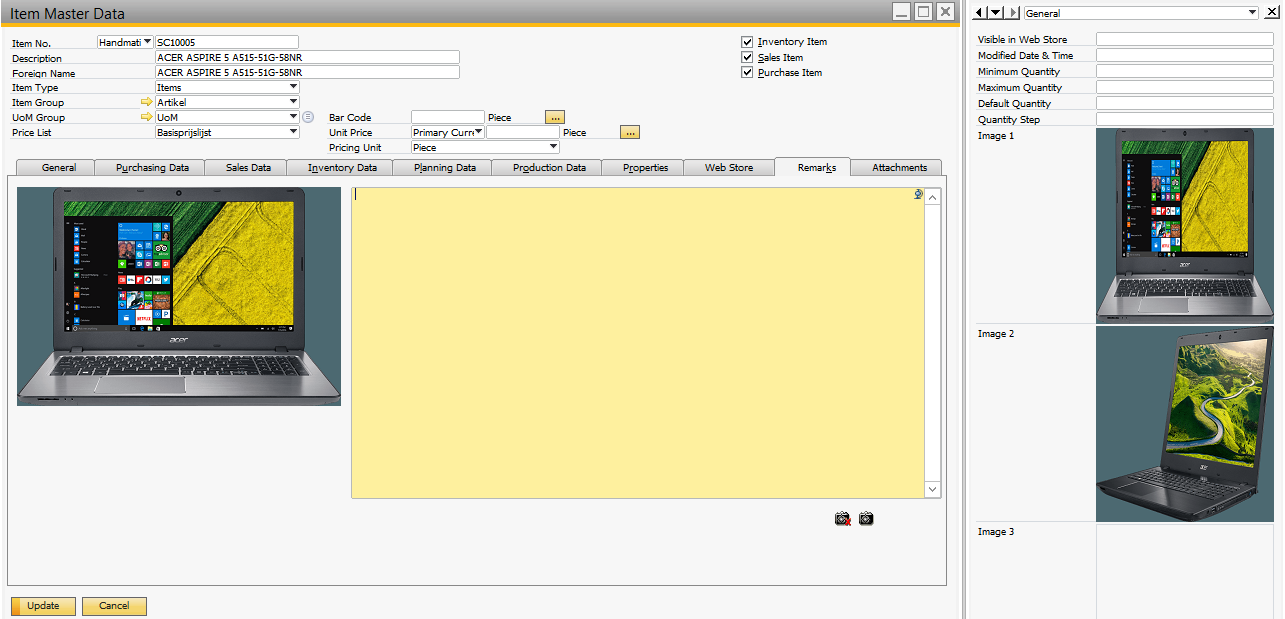
Task: Open the Attachments tab
Action: pos(899,167)
